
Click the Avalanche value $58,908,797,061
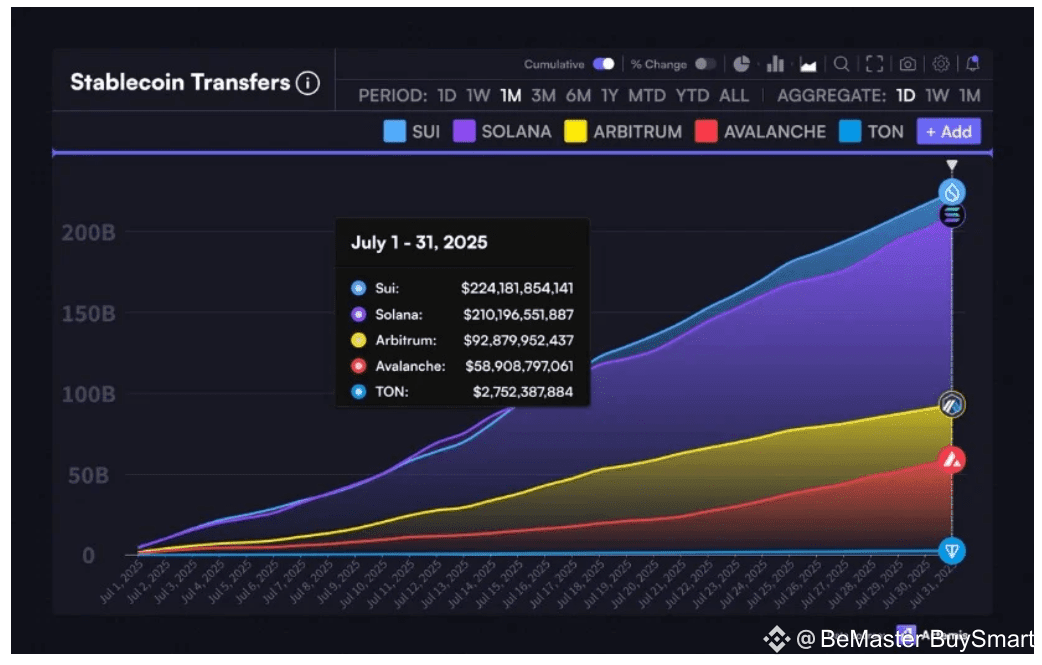tap(519, 366)
